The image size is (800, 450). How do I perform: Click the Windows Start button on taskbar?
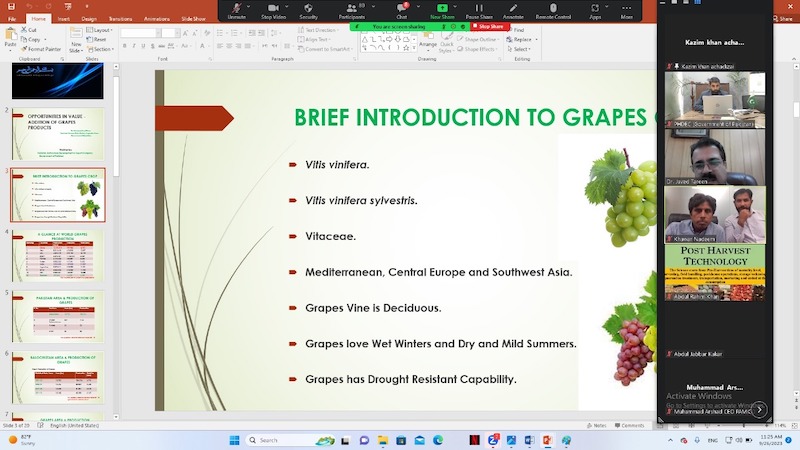pos(233,440)
